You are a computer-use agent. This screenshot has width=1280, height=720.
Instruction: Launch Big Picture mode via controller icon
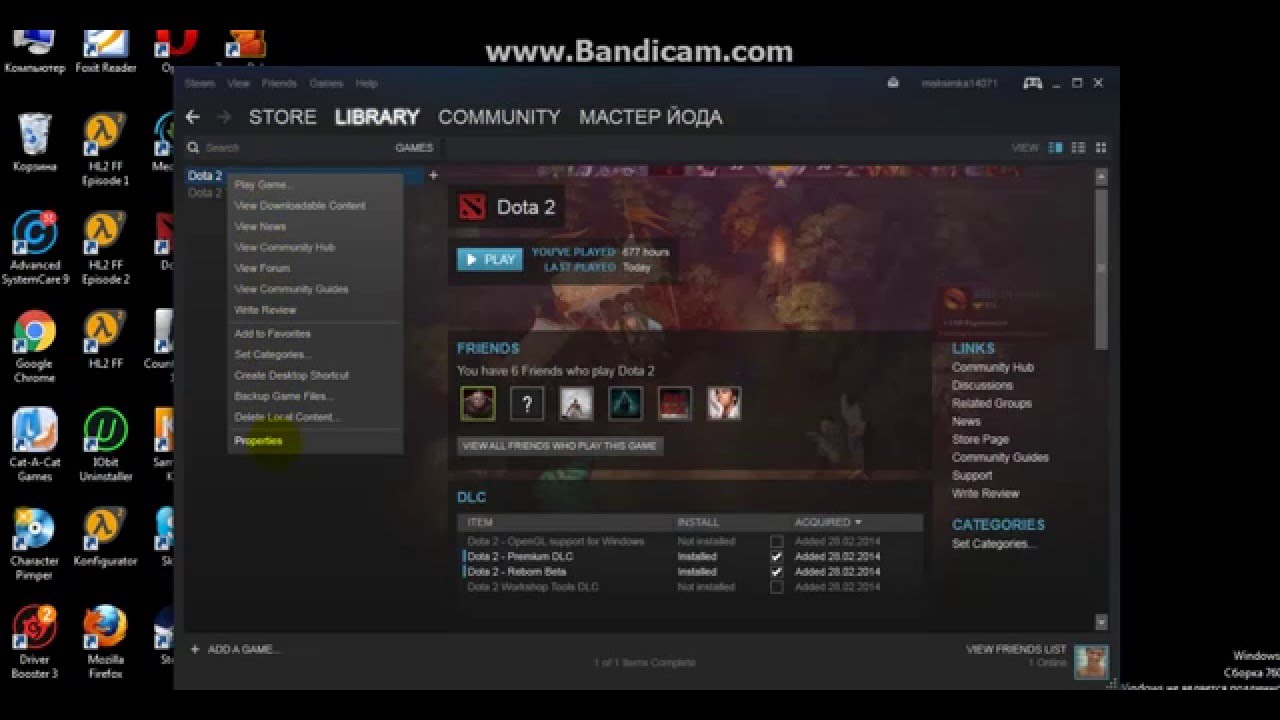1033,83
